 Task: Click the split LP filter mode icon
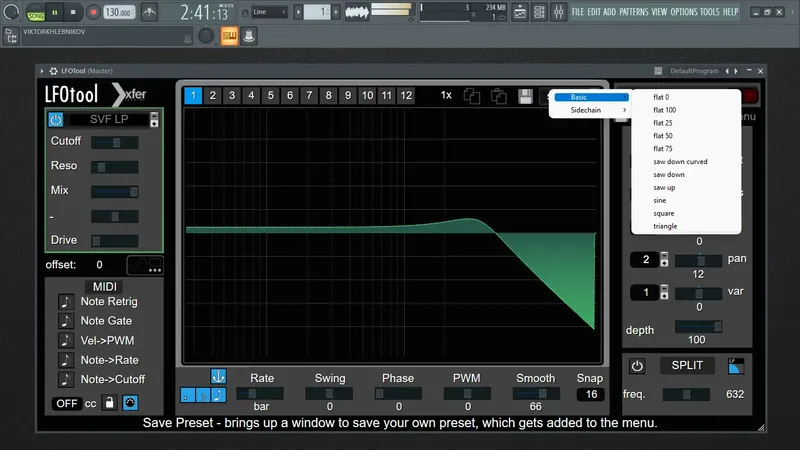tap(736, 366)
